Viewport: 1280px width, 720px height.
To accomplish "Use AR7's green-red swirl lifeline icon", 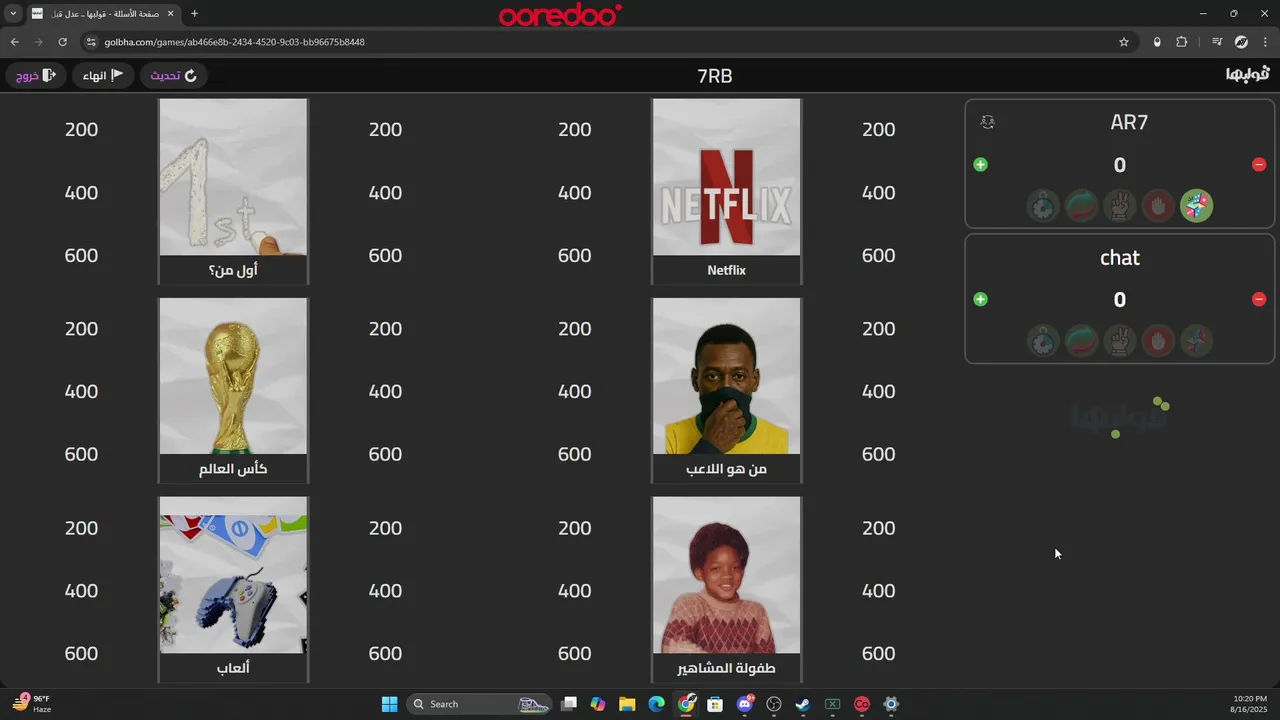I will [x=1081, y=206].
